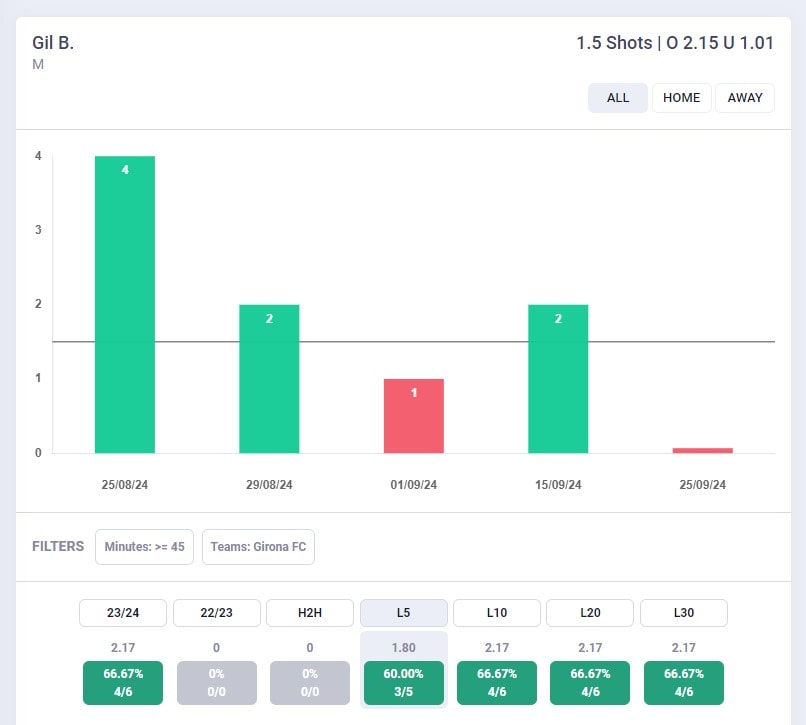Click the 29/08/24 date label
This screenshot has width=806, height=725.
click(269, 484)
